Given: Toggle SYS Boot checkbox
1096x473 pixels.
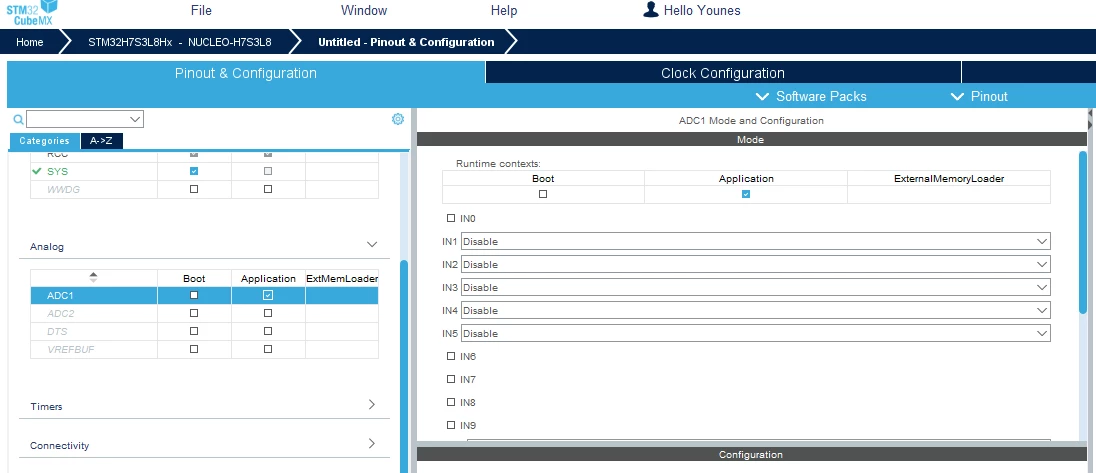Looking at the screenshot, I should [x=194, y=171].
